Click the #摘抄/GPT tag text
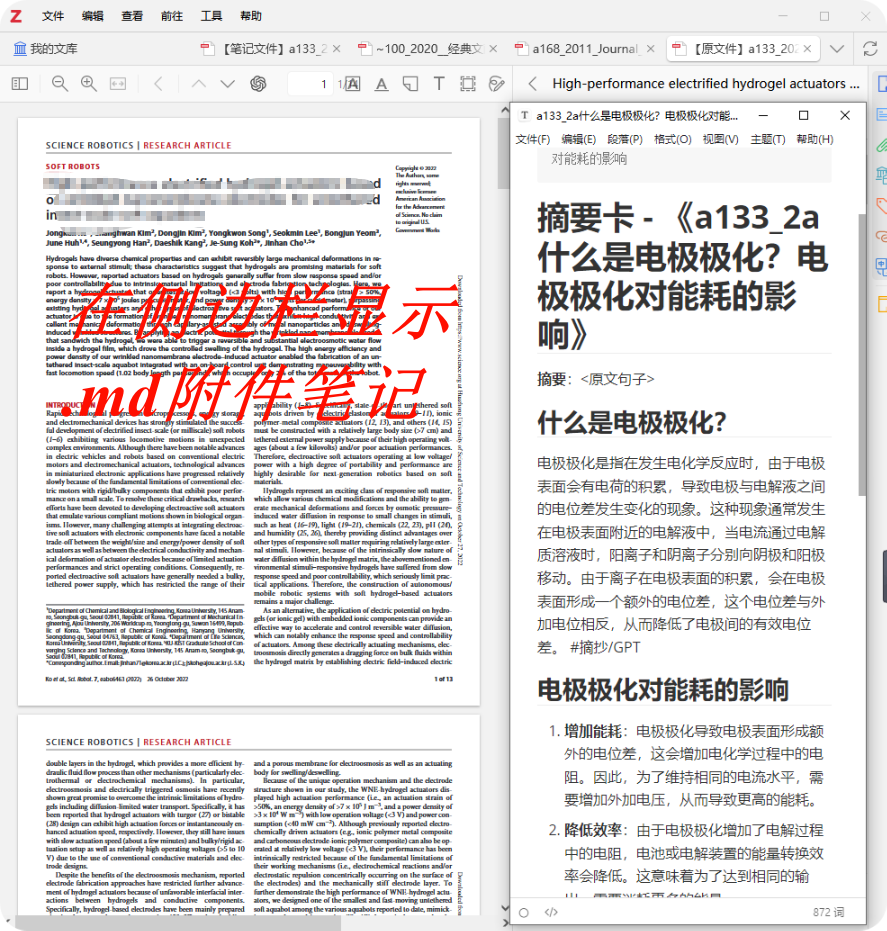 point(605,647)
